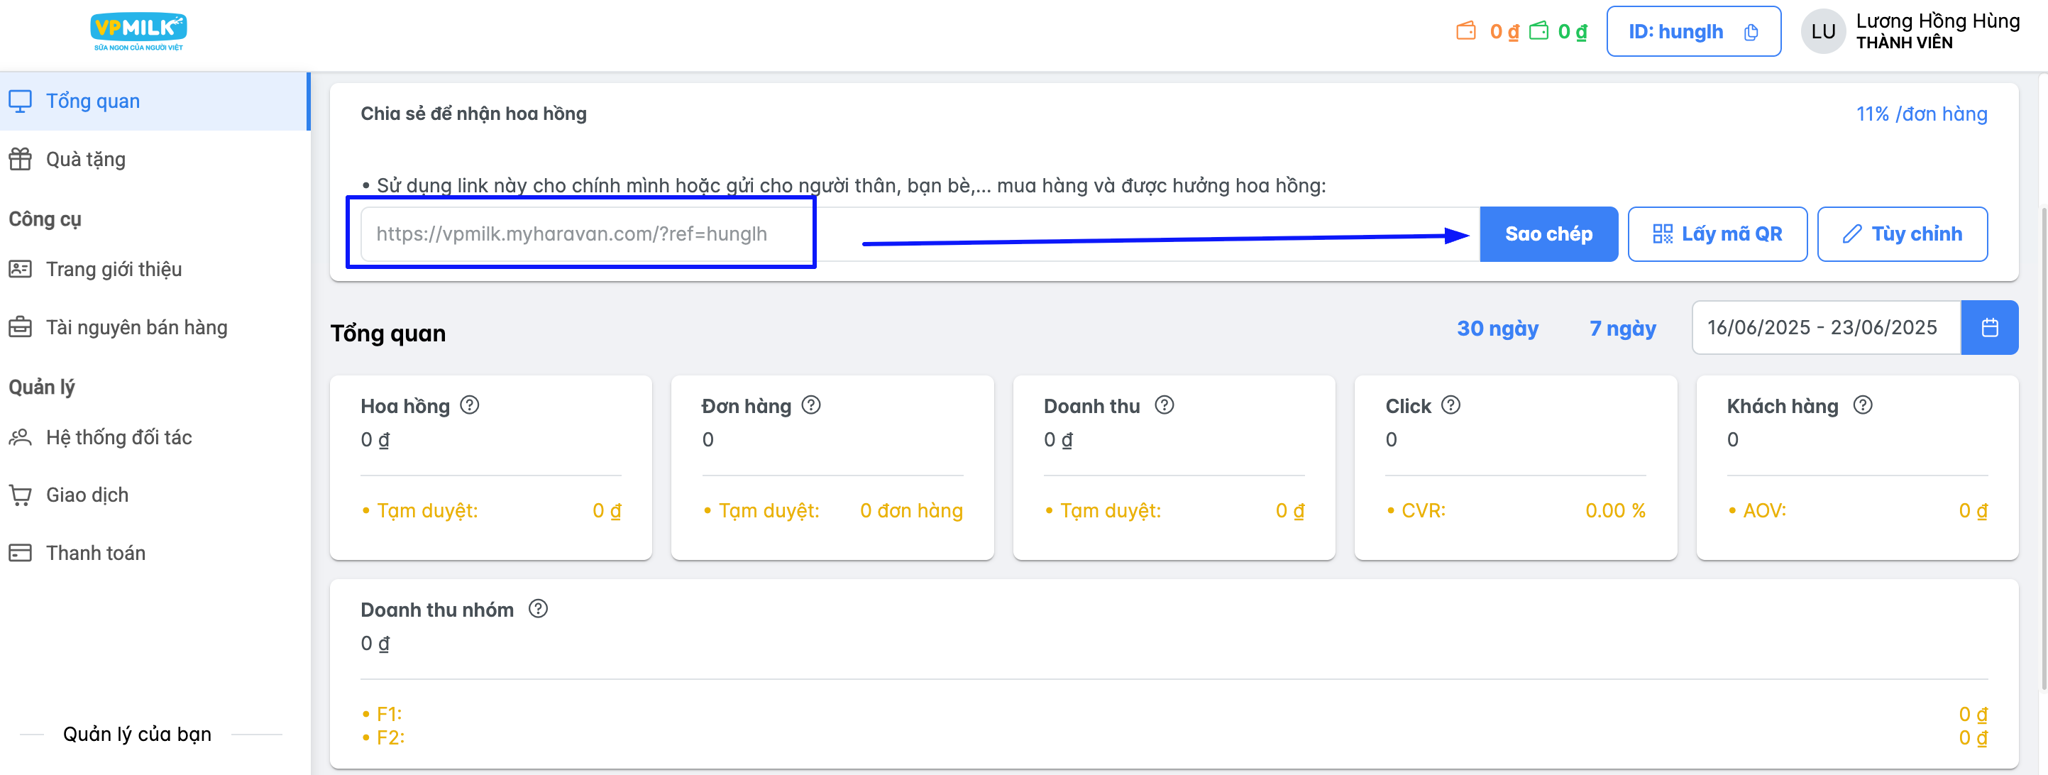Click the green wallet balance icon

[1539, 31]
